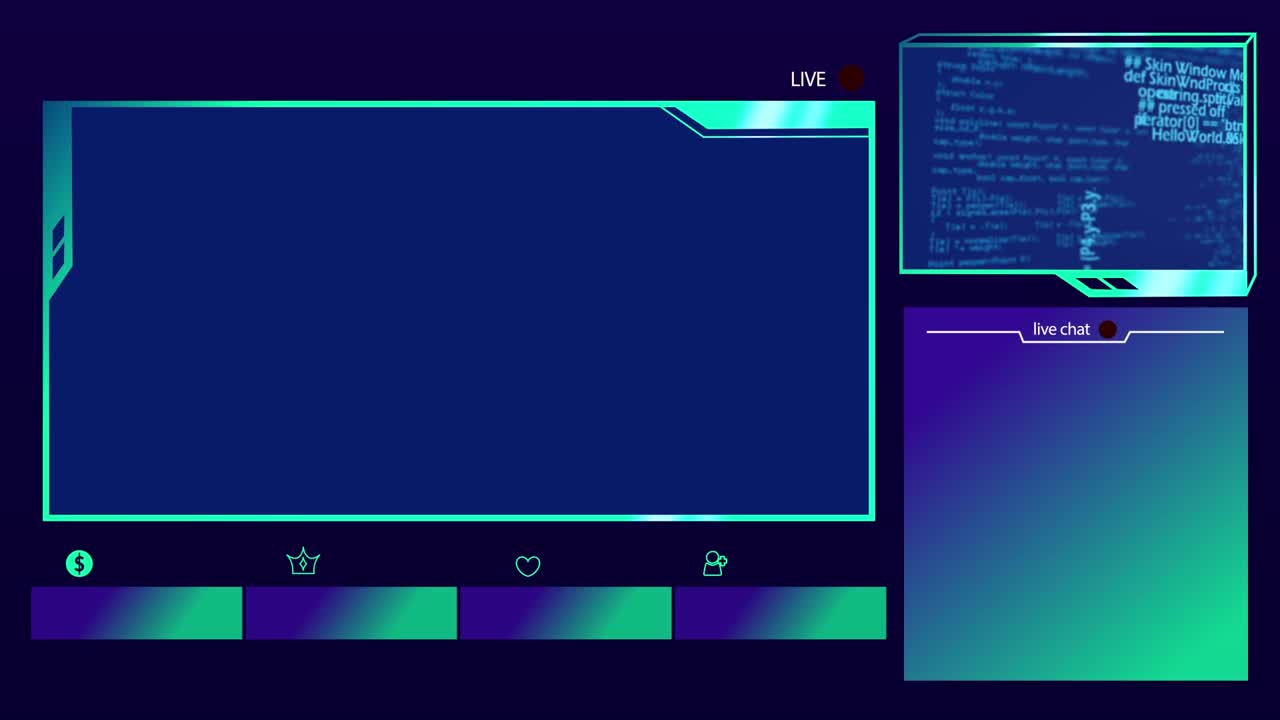Click the HelloWorld code text in webcam frame

(x=1197, y=137)
